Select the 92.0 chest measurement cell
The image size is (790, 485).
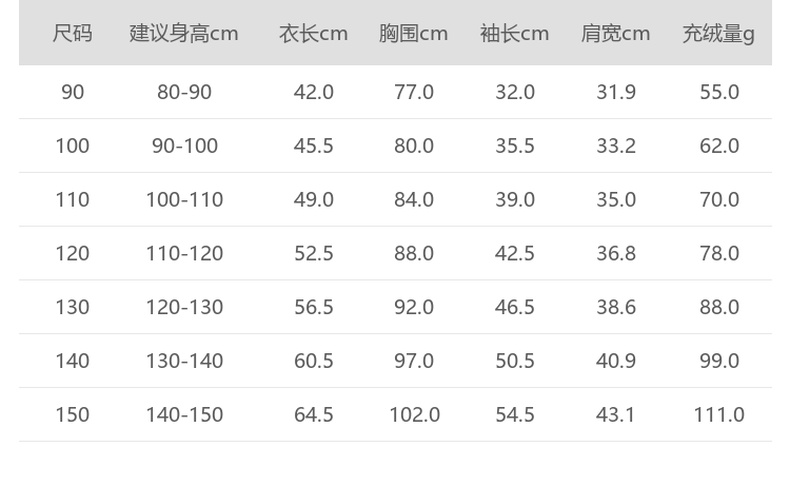(x=413, y=307)
